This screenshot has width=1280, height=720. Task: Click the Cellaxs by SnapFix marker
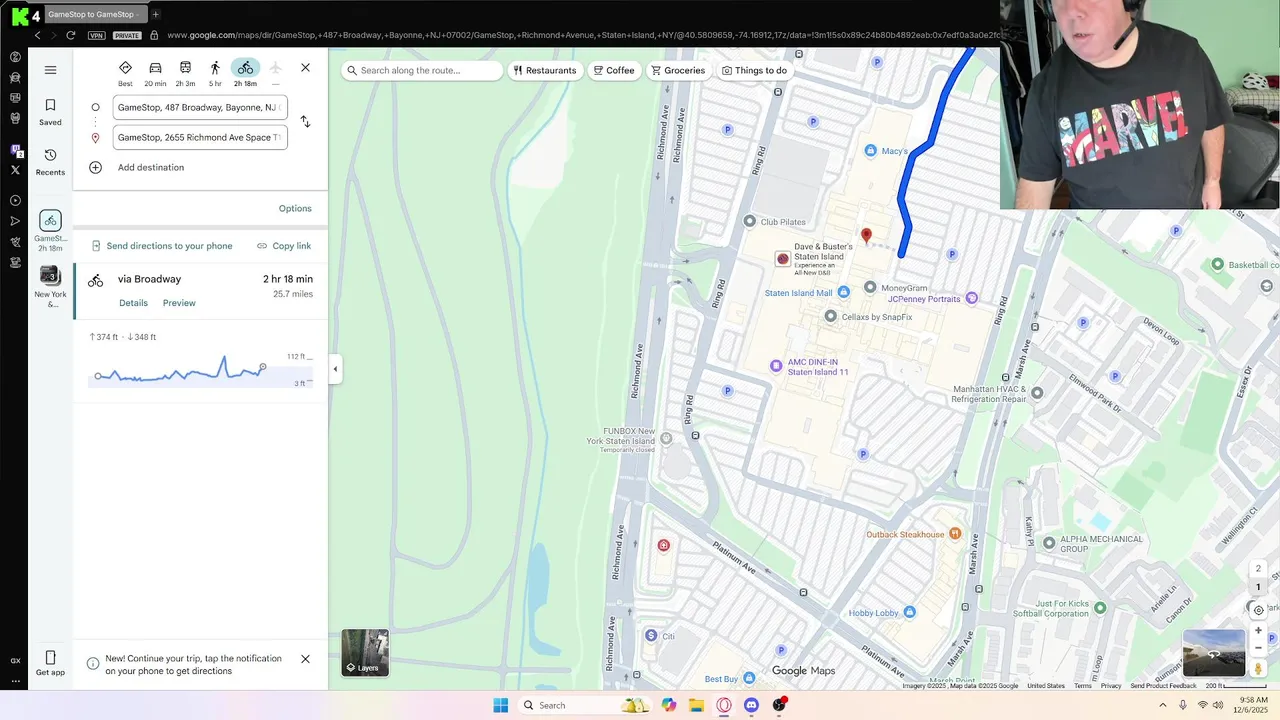pyautogui.click(x=830, y=316)
